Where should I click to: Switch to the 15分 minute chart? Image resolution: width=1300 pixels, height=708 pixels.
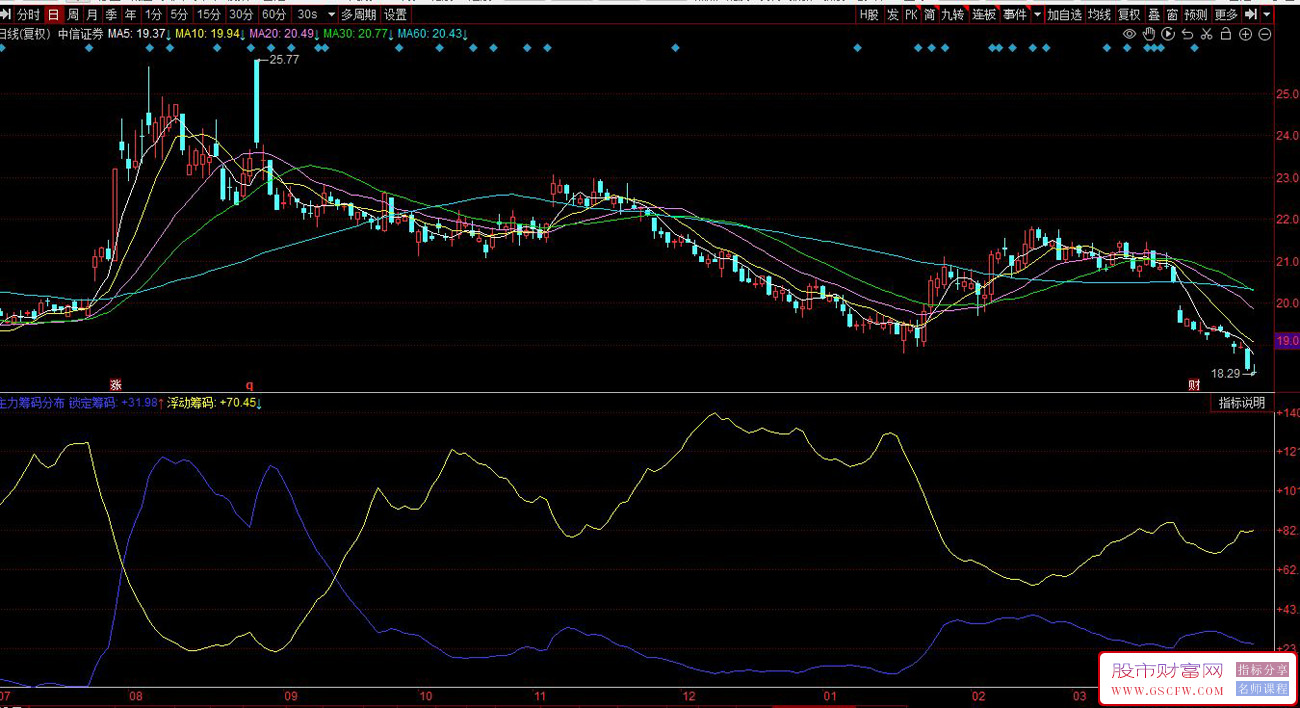(x=208, y=15)
